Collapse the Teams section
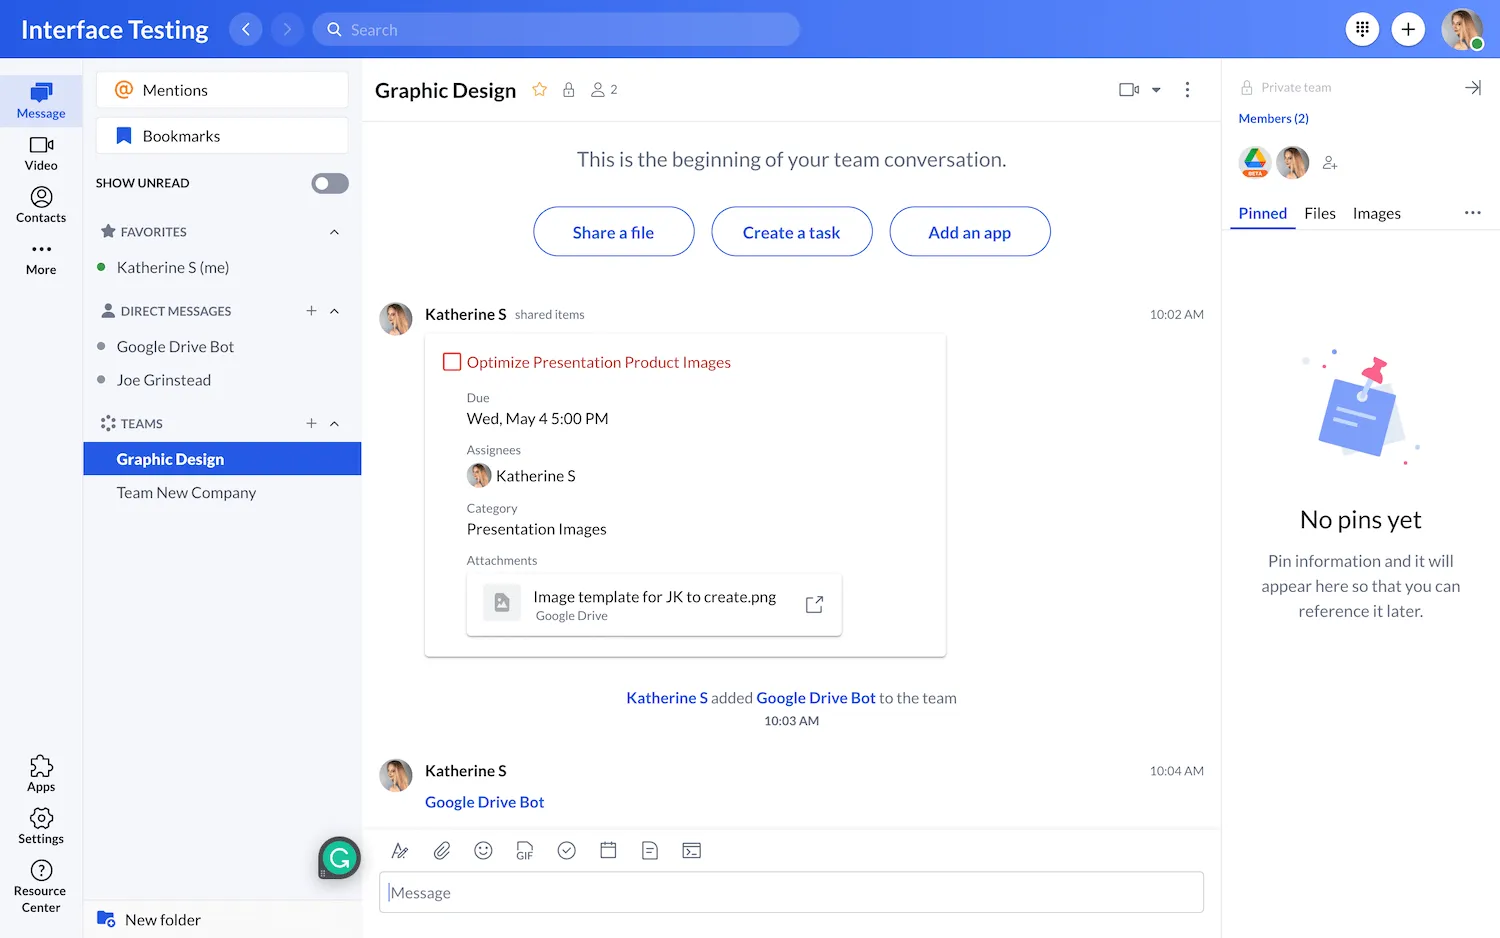Image resolution: width=1500 pixels, height=938 pixels. pos(335,424)
